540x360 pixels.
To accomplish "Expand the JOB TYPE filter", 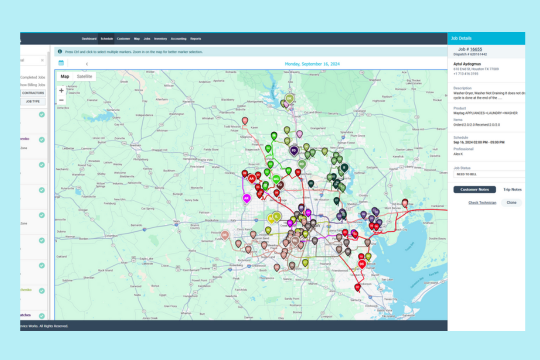I will [33, 102].
